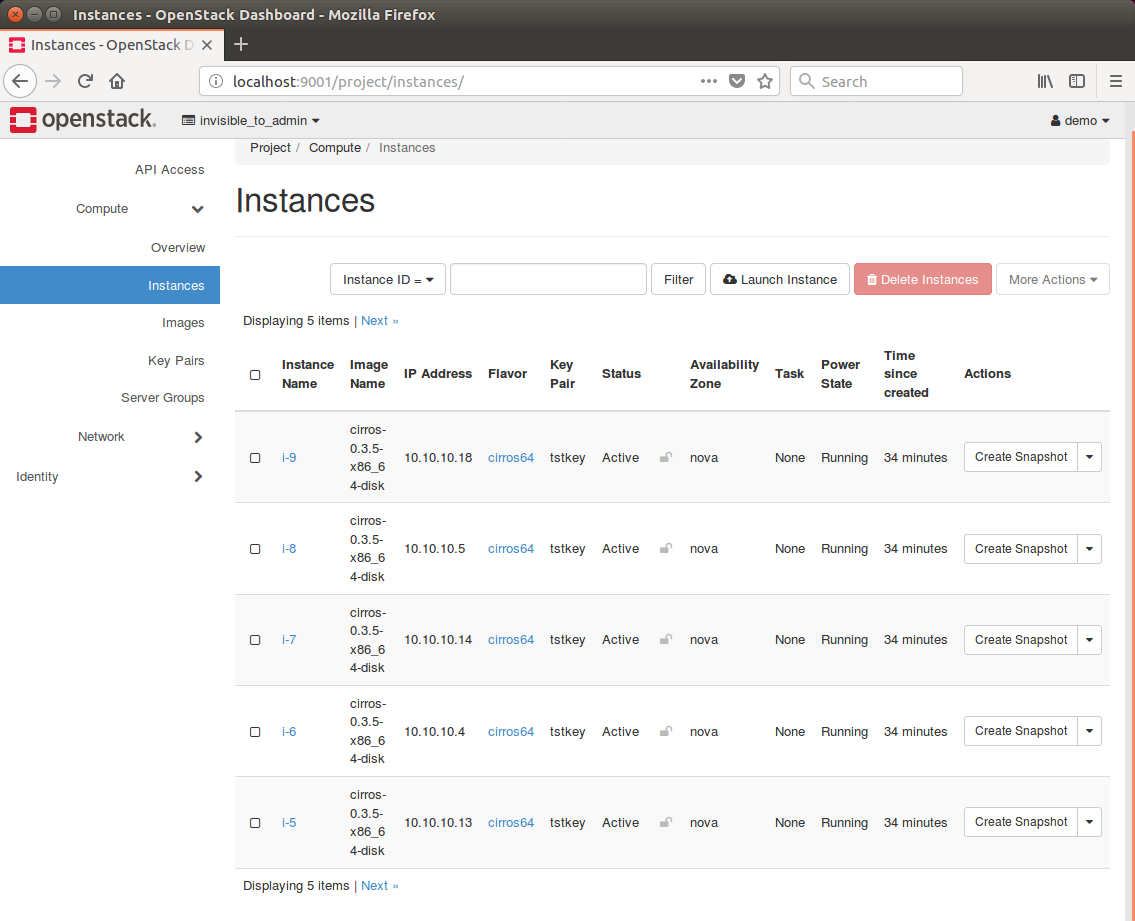Viewport: 1135px width, 921px height.
Task: Toggle the Firefox sidebar icon
Action: pos(1077,81)
